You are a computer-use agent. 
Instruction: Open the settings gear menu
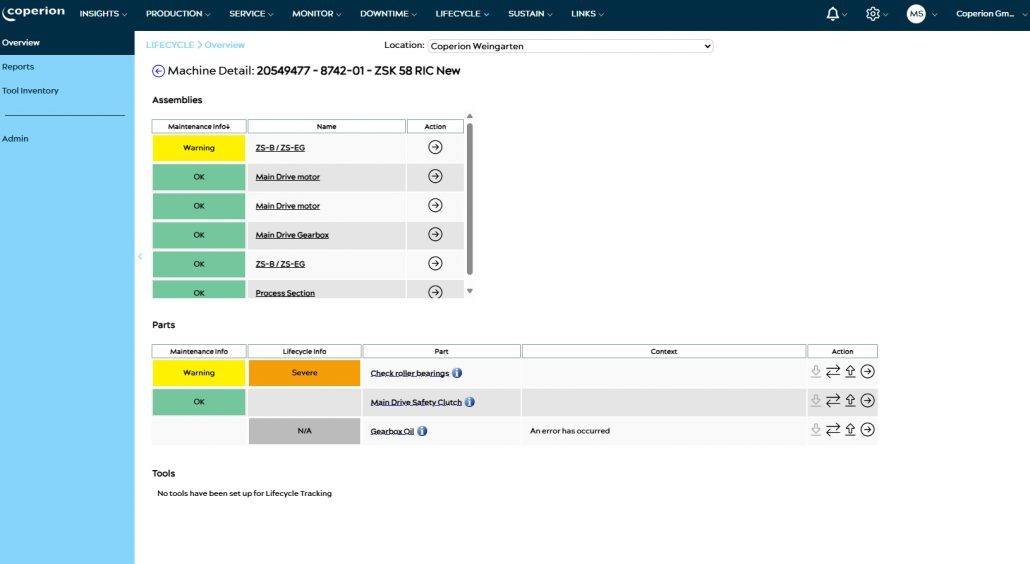tap(872, 14)
